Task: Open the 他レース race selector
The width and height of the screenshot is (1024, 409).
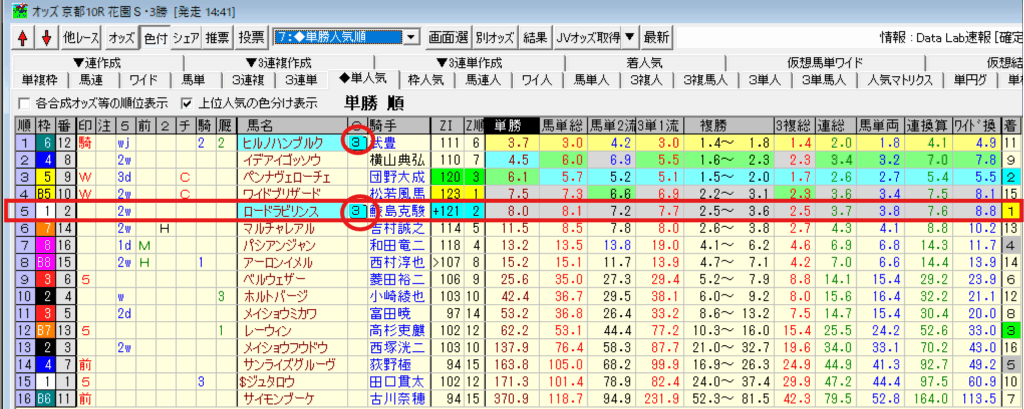Action: tap(82, 38)
